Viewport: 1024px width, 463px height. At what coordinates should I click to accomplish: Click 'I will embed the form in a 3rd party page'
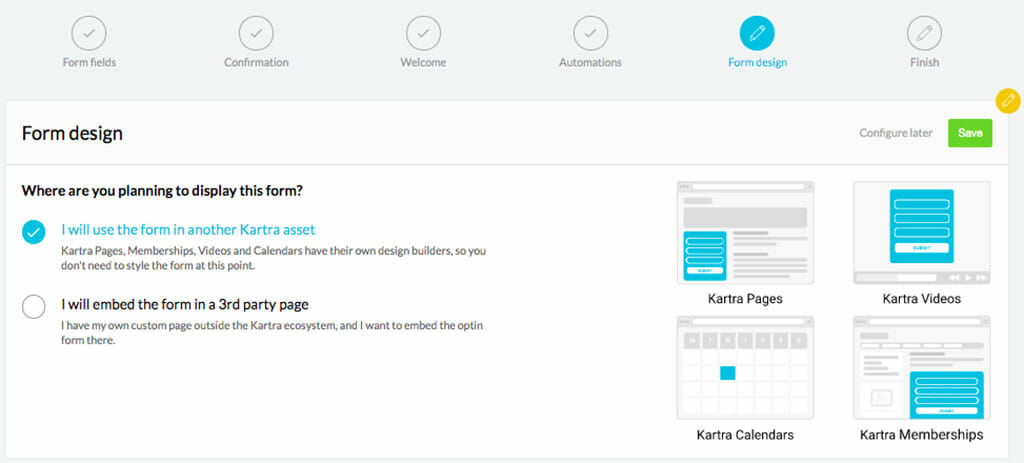[185, 304]
